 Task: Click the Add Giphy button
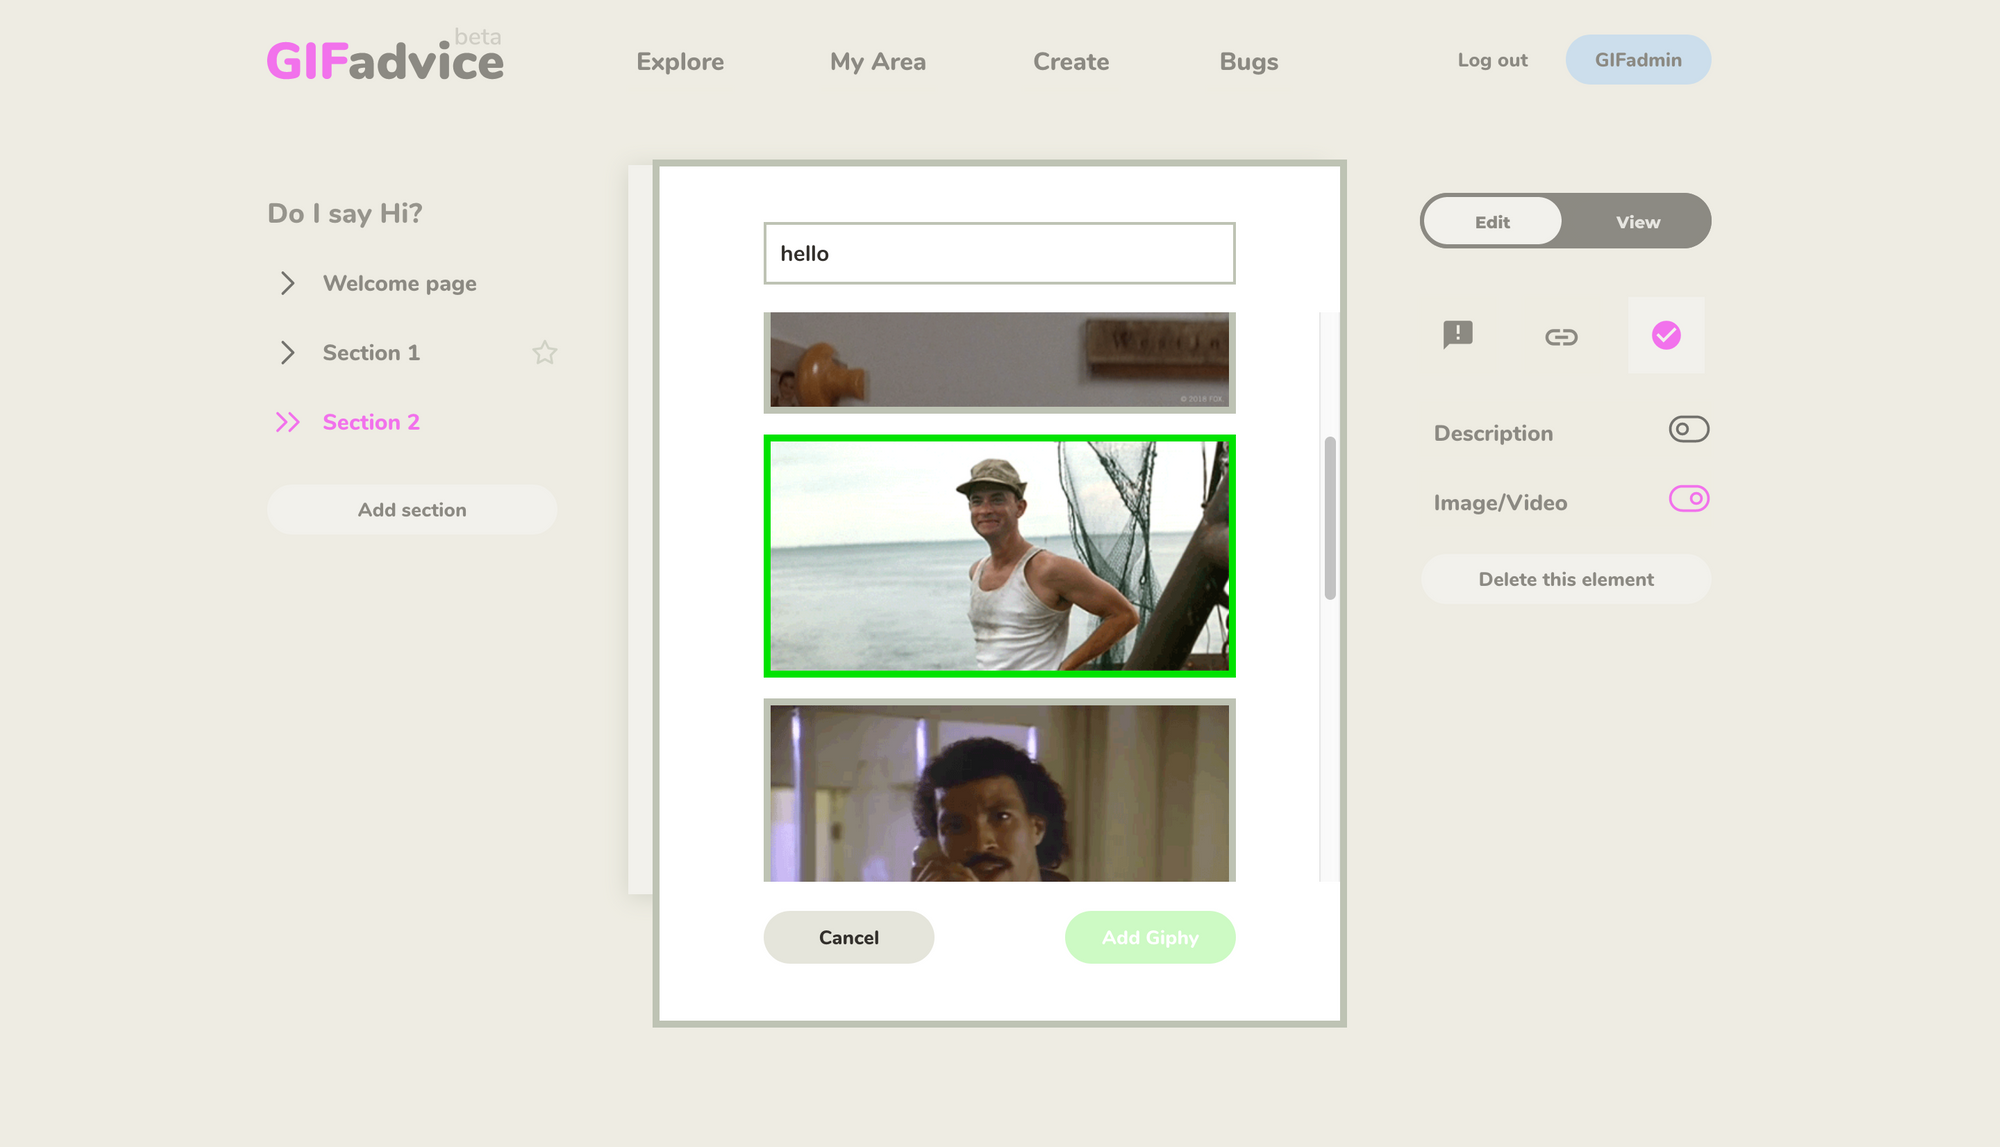tap(1150, 937)
